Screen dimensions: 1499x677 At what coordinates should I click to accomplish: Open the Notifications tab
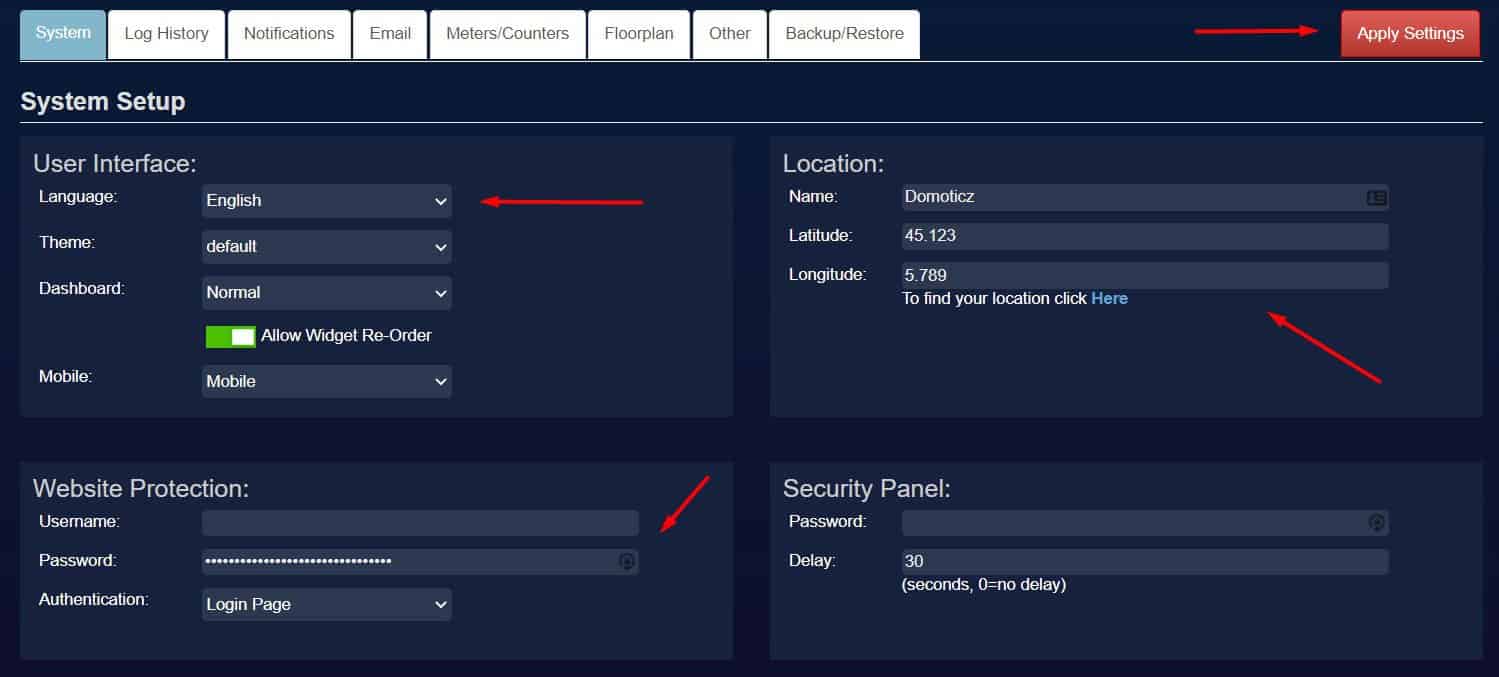click(289, 33)
